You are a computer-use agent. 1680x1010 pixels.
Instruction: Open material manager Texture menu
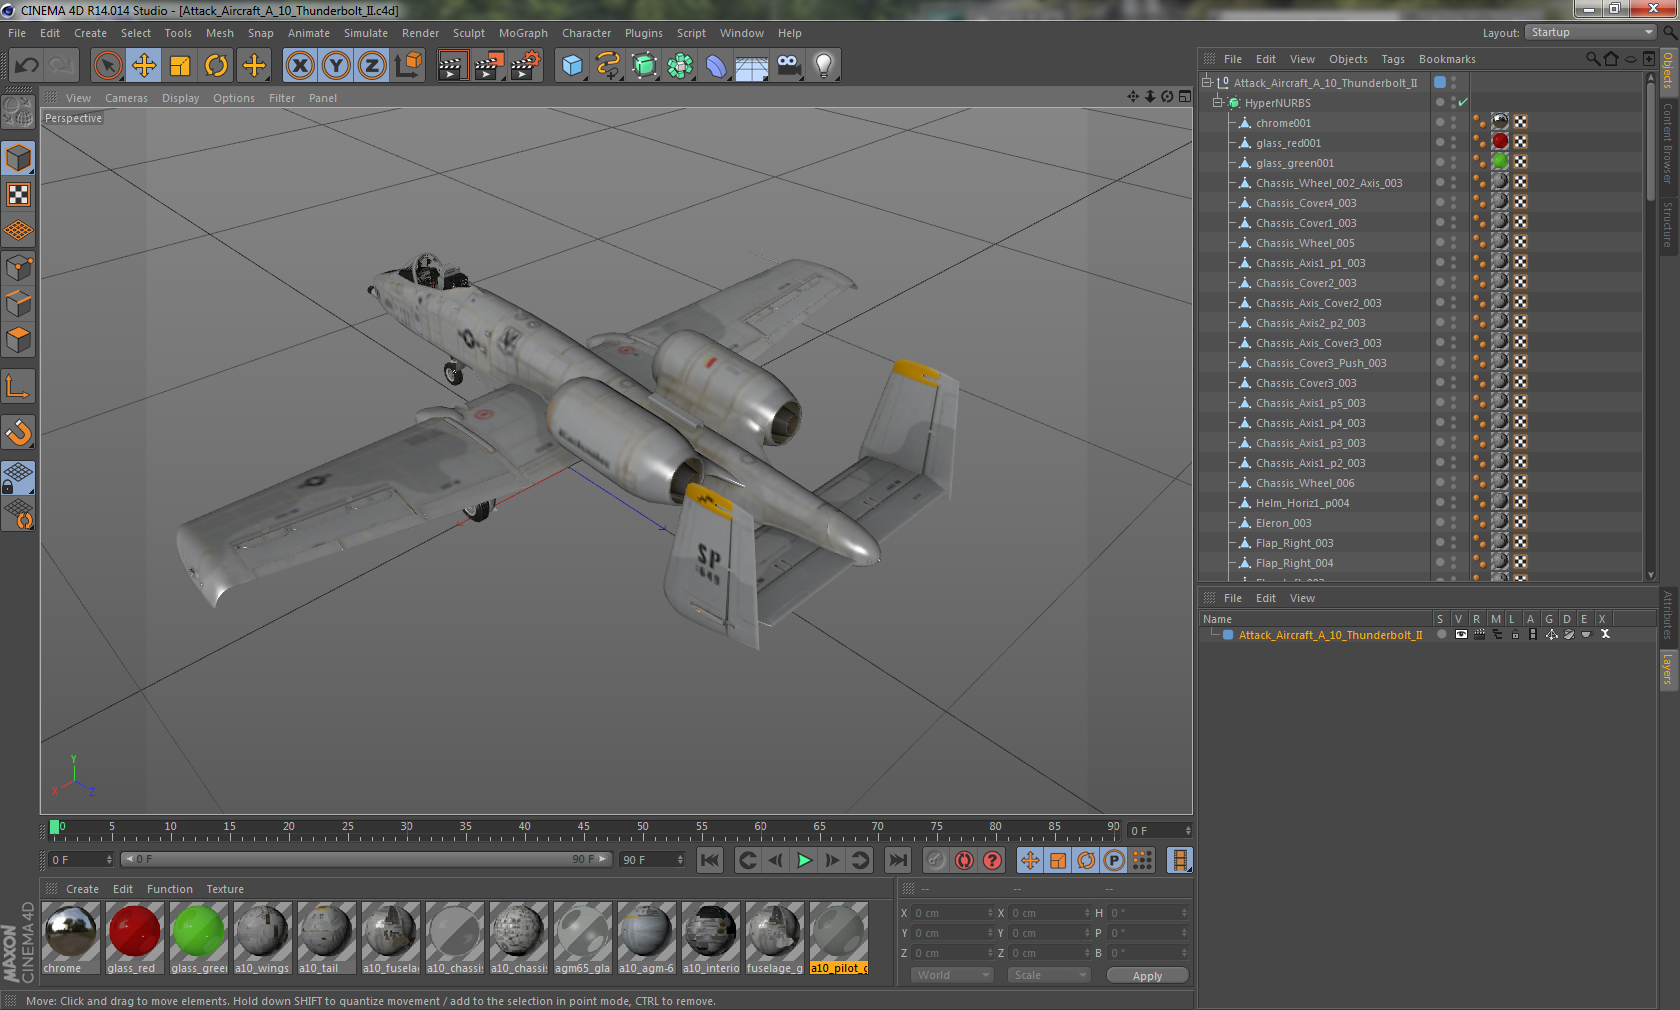click(225, 889)
